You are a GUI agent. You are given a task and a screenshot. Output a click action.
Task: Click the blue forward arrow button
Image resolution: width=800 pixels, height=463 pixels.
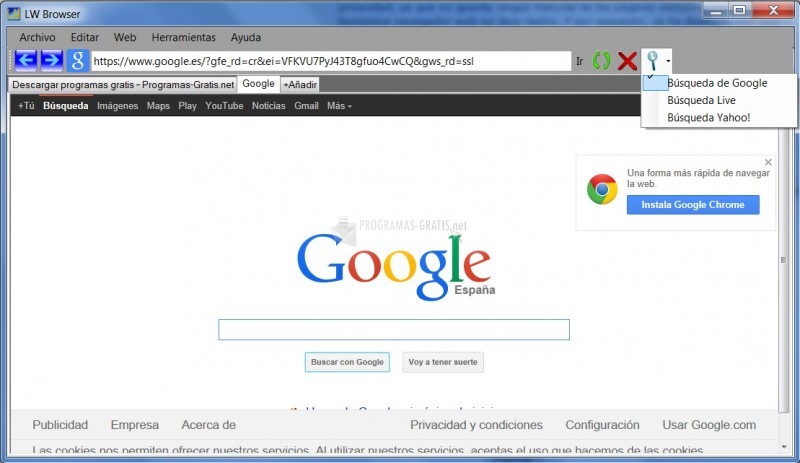(x=52, y=61)
